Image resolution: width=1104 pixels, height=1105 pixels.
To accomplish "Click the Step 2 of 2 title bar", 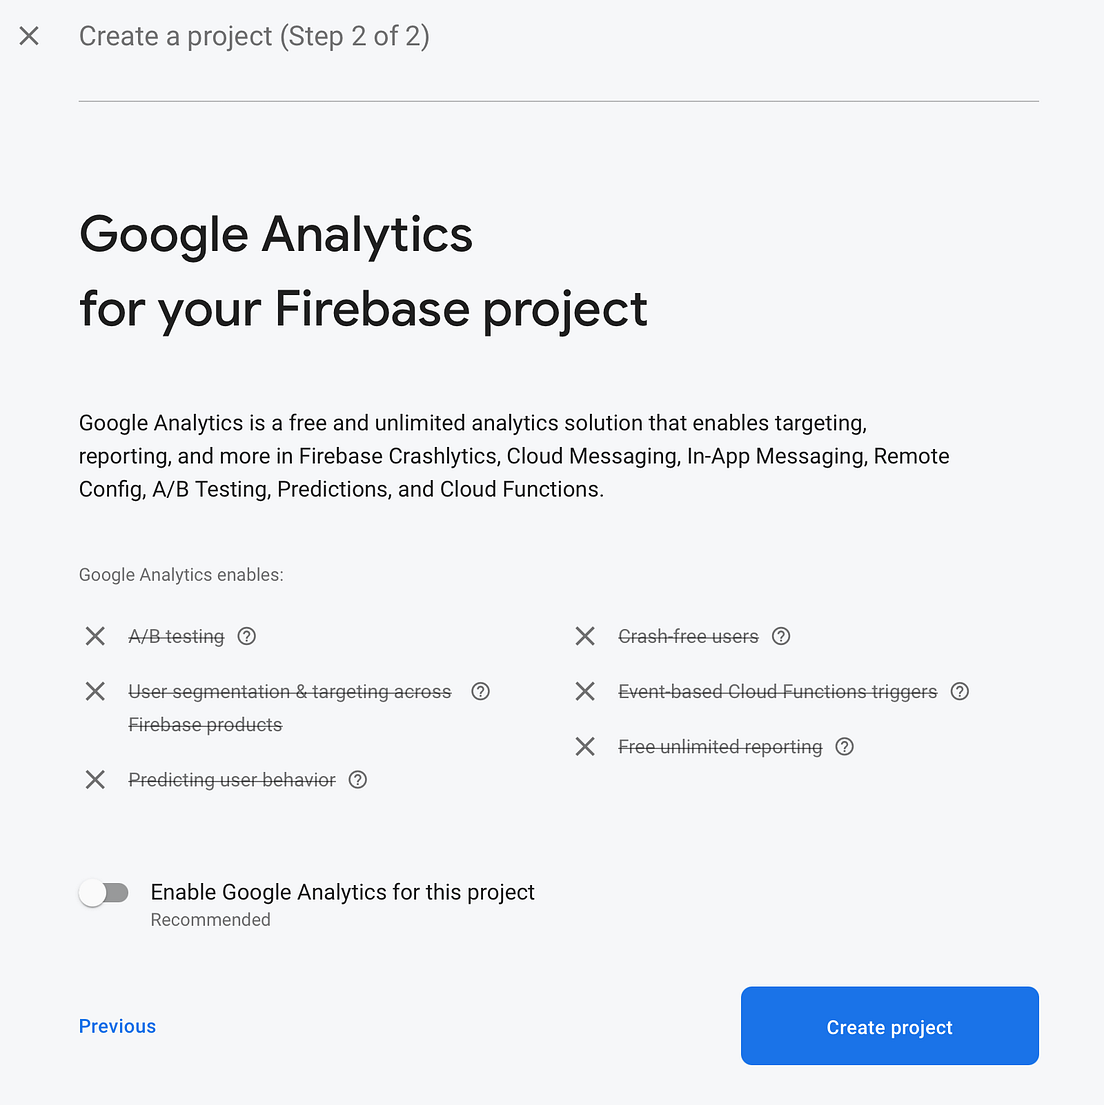I will (x=254, y=36).
